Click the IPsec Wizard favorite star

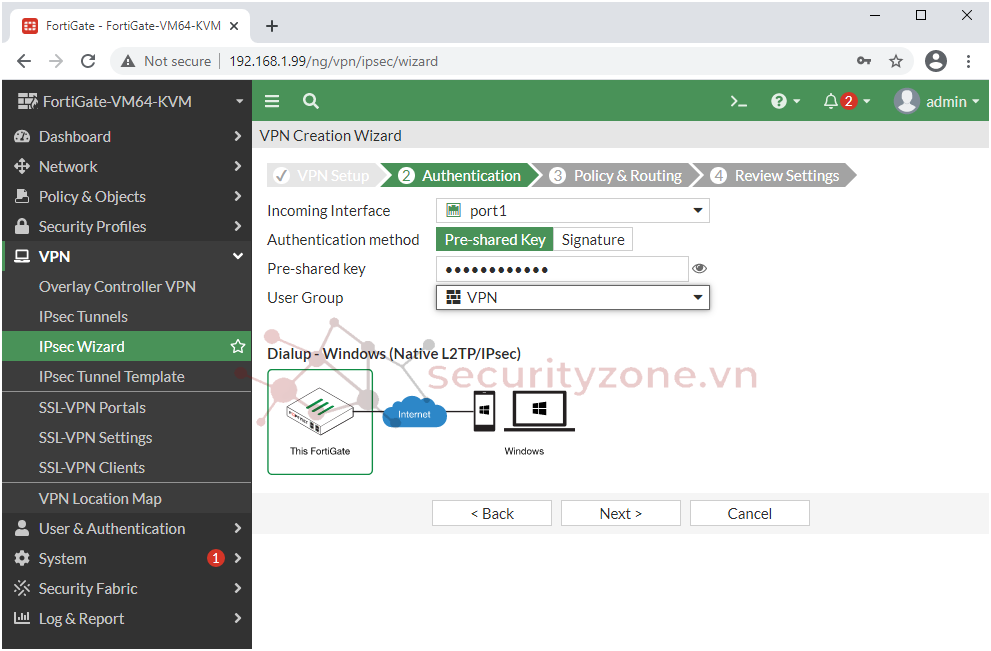click(238, 347)
